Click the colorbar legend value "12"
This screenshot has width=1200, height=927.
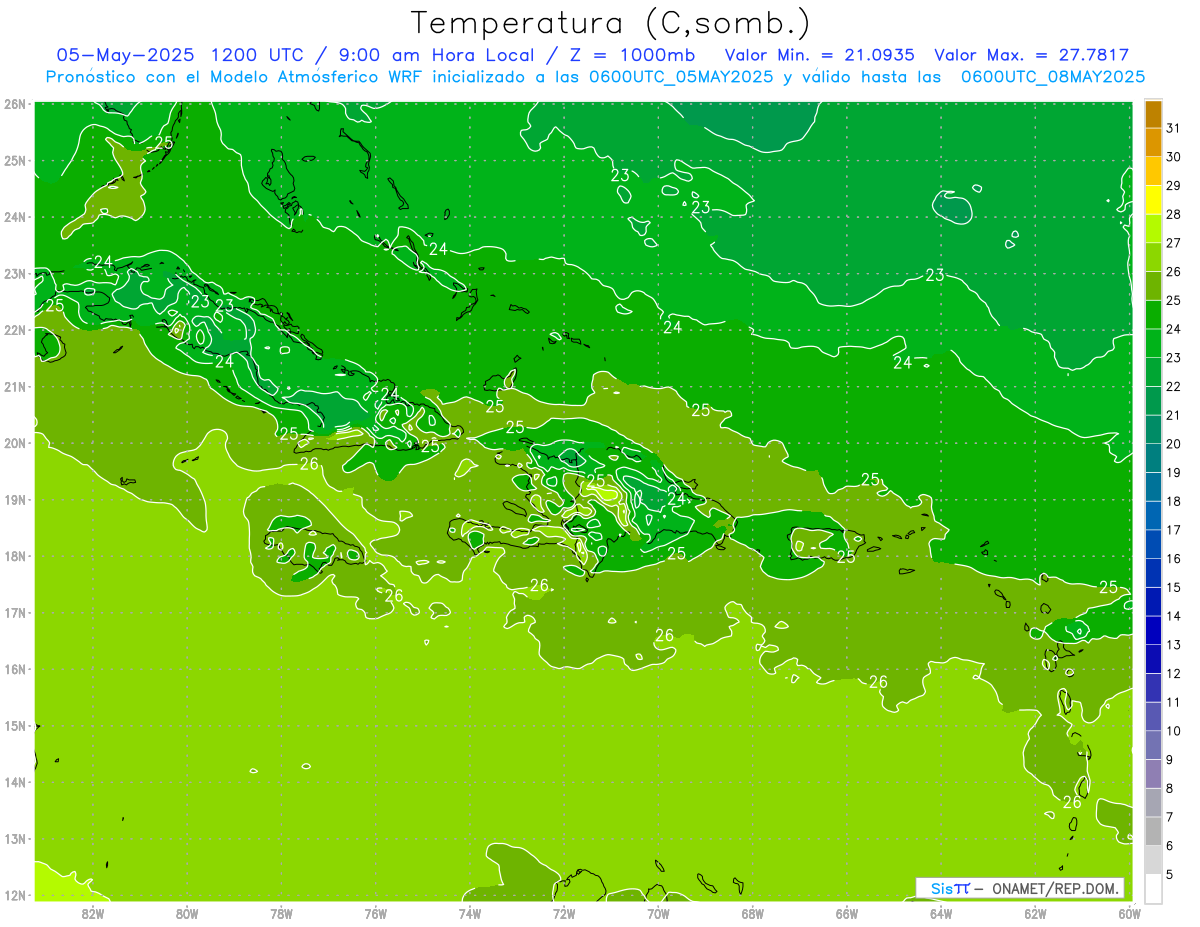coord(1173,673)
